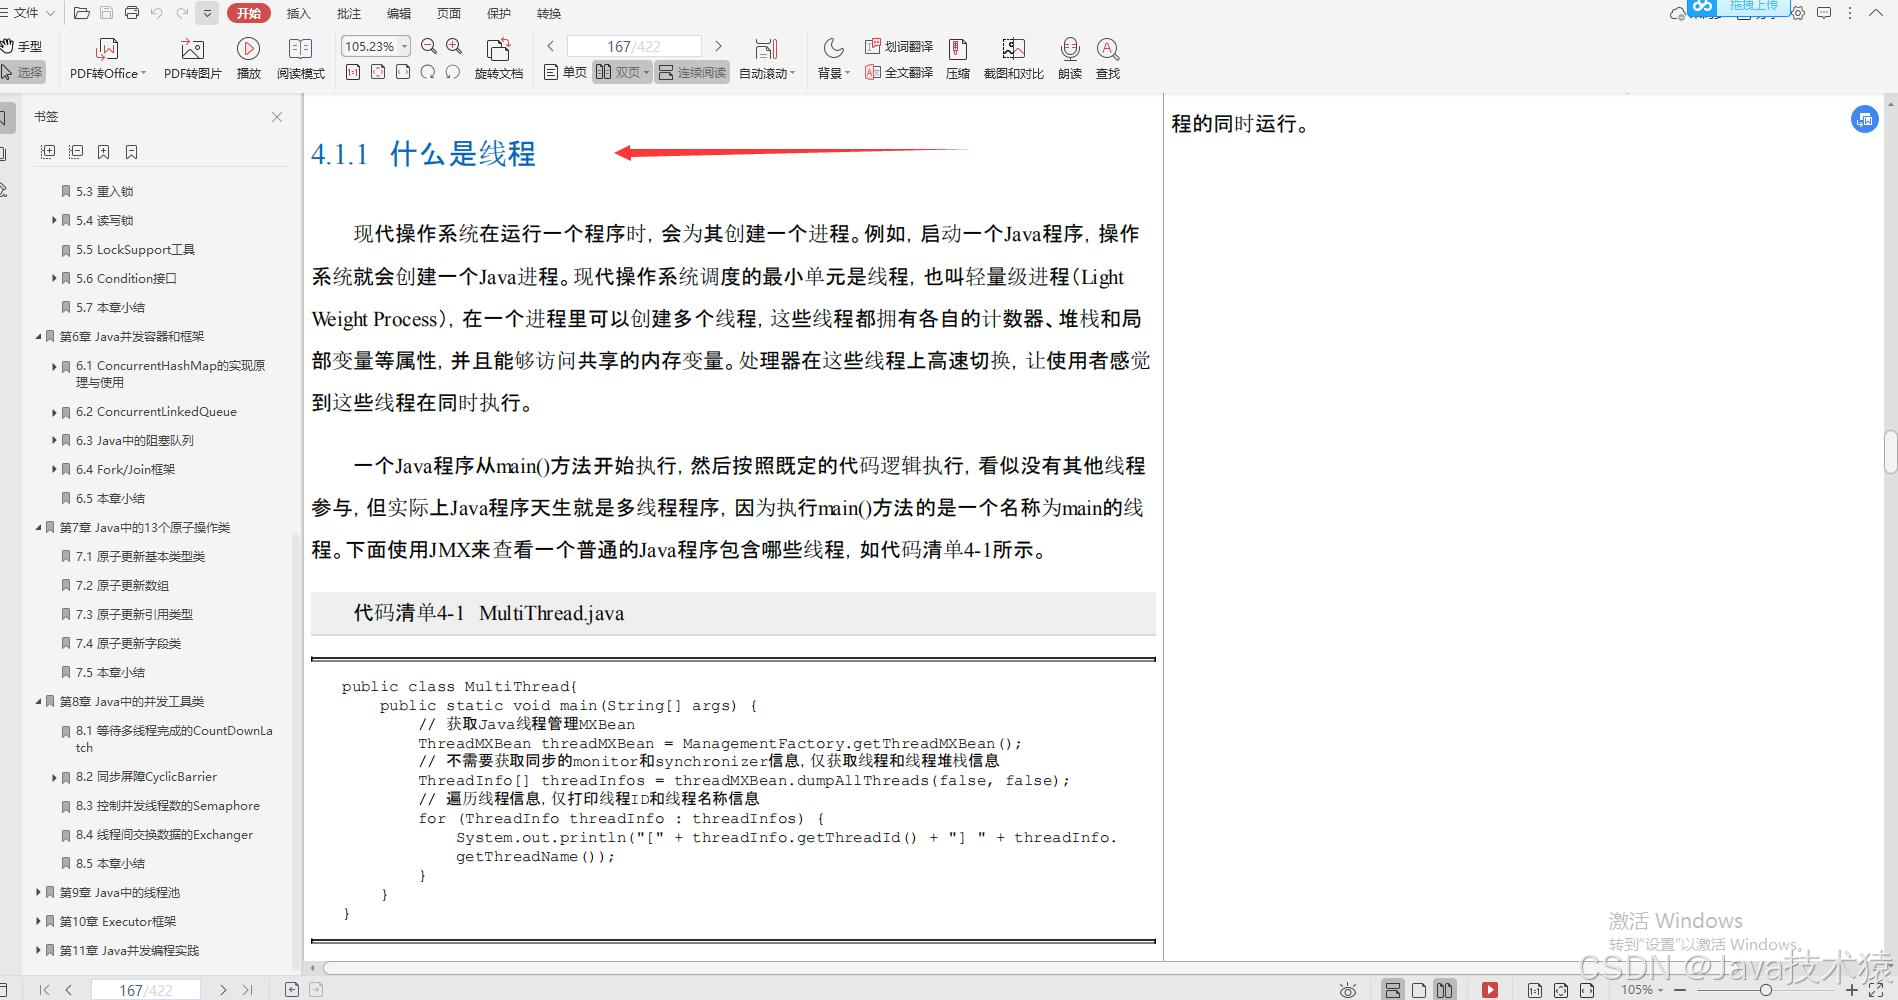
Task: Click the open folder icon
Action: (x=82, y=13)
